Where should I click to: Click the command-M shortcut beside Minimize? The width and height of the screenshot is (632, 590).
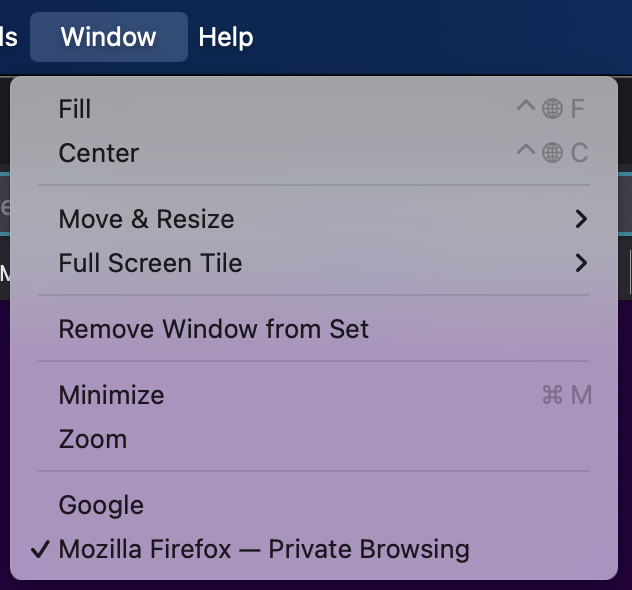tap(567, 395)
